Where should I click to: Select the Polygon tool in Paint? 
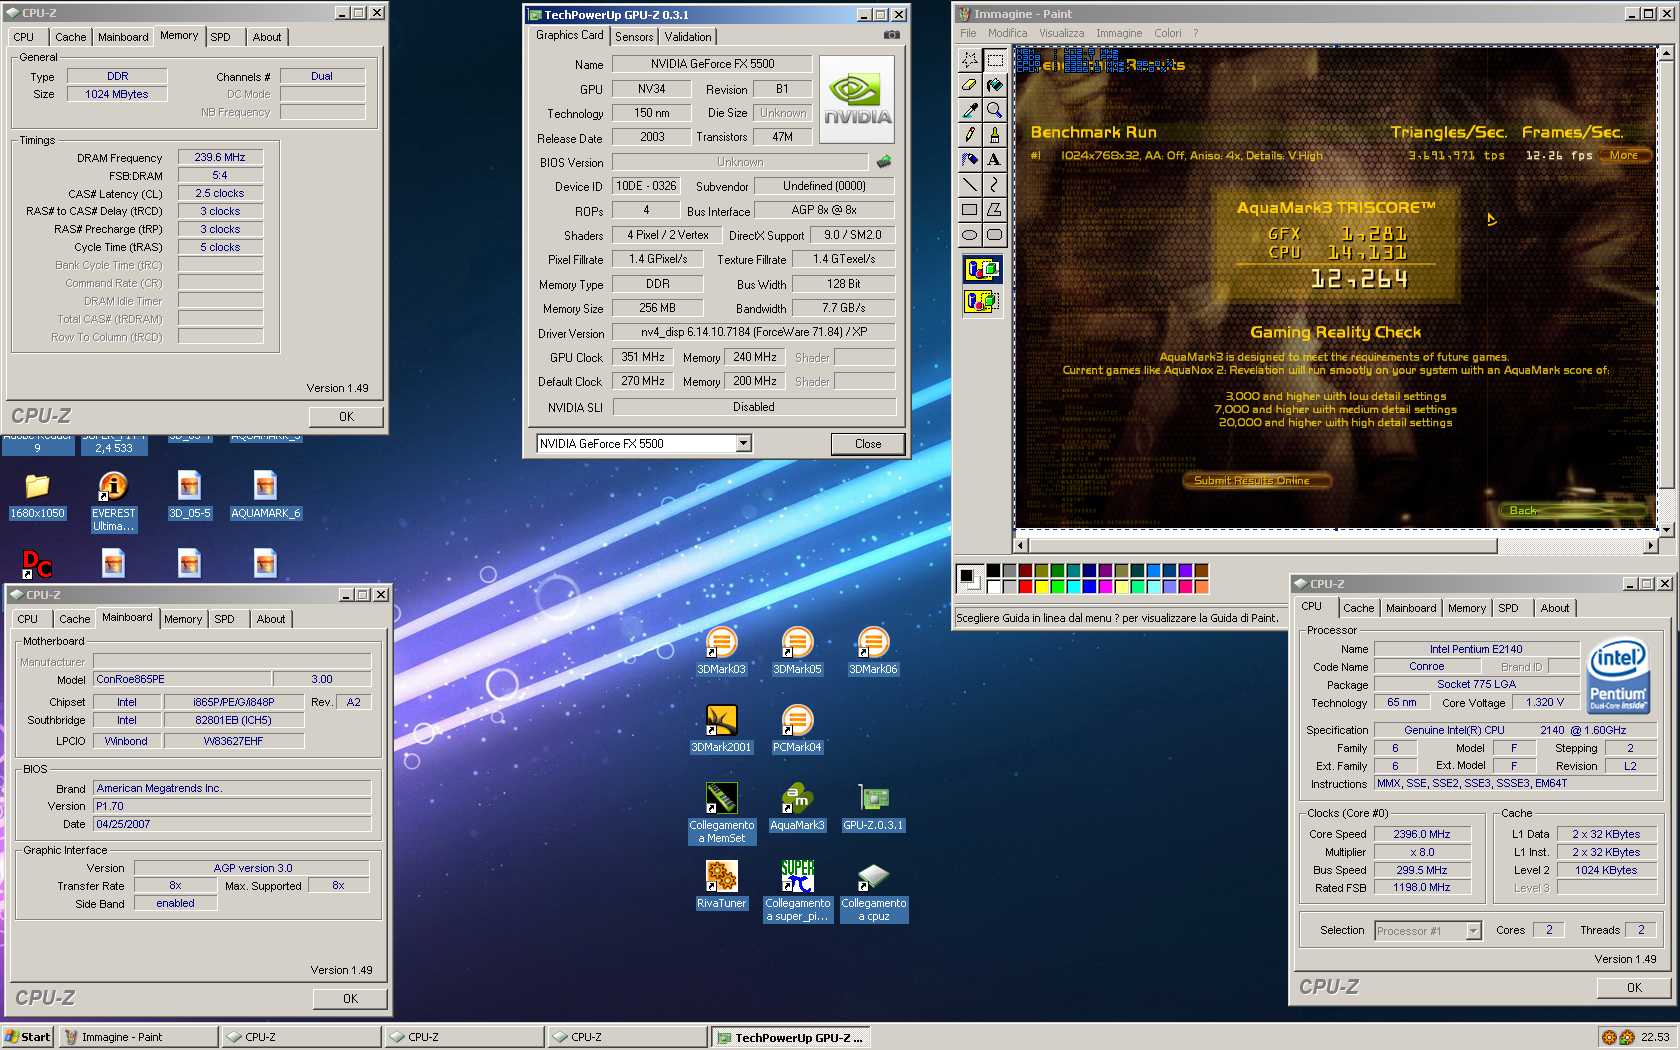tap(994, 210)
